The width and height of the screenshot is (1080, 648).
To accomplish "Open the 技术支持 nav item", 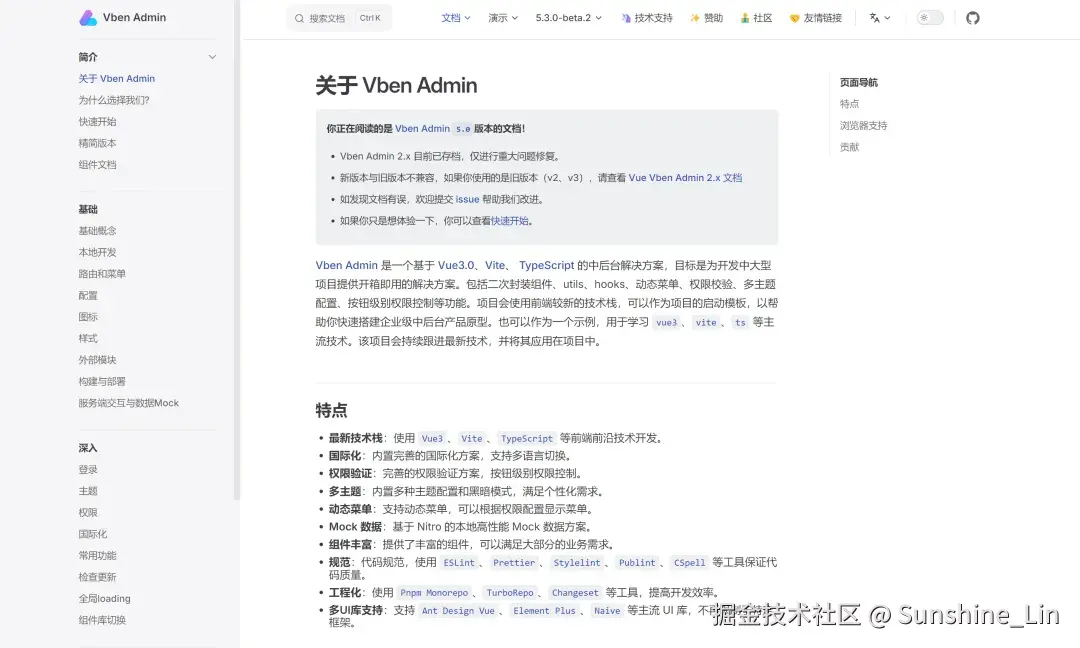I will (x=647, y=18).
